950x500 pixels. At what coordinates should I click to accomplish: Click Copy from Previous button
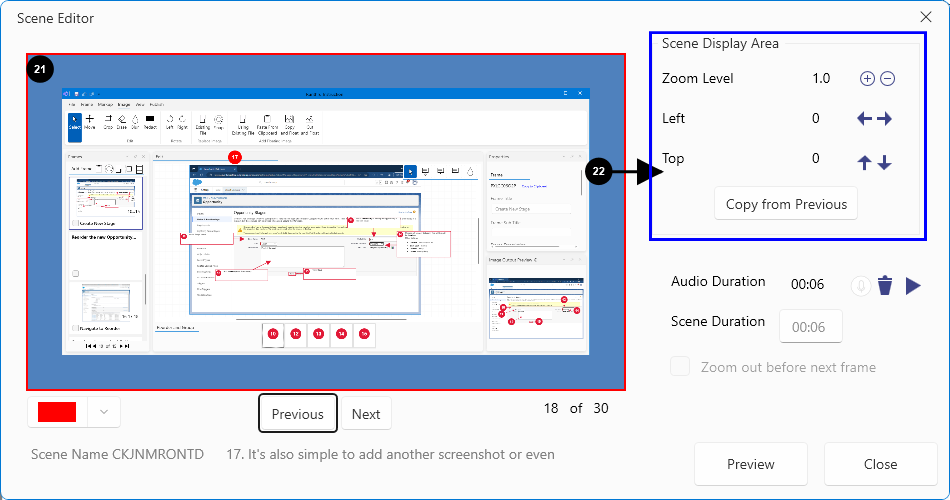pos(786,204)
